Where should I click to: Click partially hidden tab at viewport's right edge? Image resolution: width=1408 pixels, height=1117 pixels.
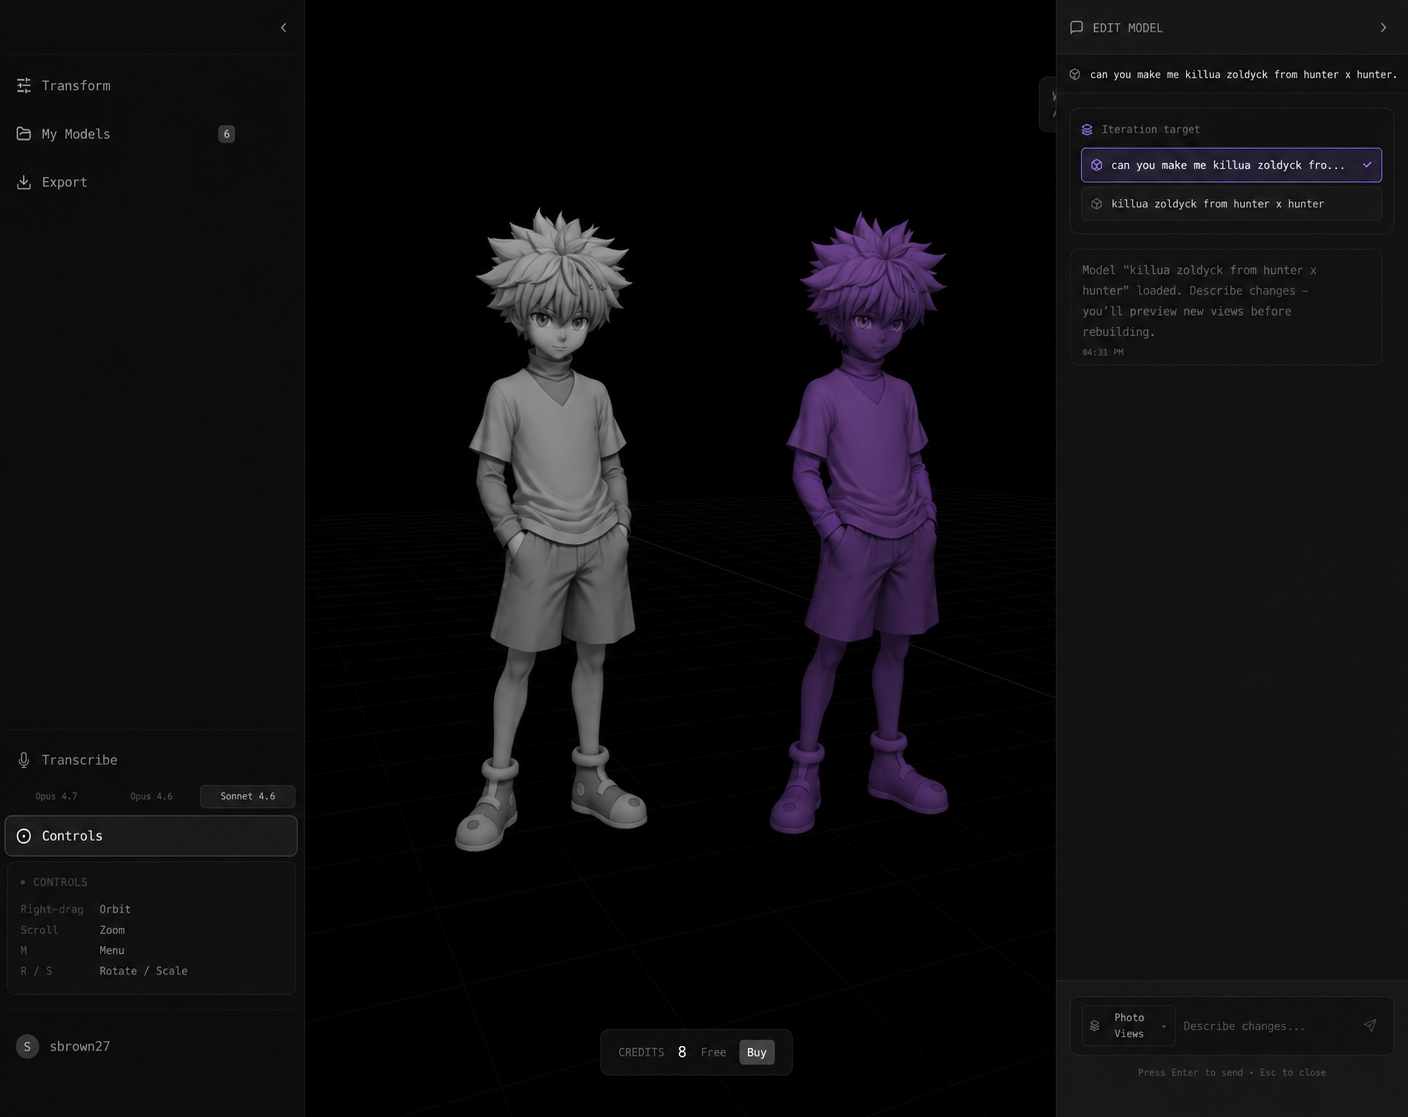pyautogui.click(x=1048, y=105)
